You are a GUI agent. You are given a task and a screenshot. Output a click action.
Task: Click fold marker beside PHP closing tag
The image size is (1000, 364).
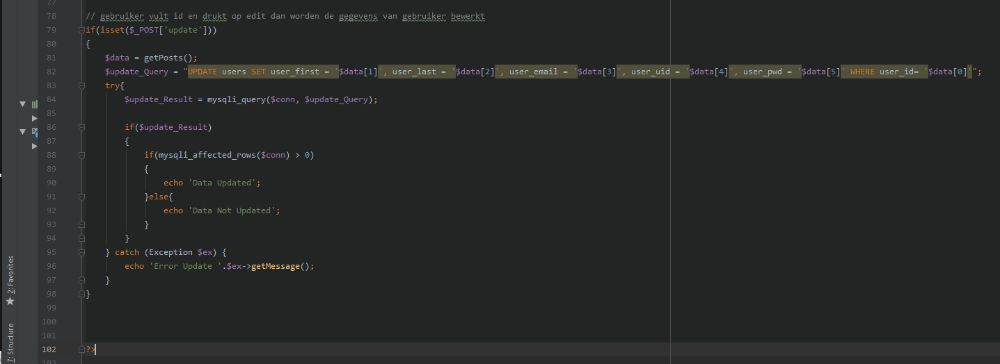point(81,349)
